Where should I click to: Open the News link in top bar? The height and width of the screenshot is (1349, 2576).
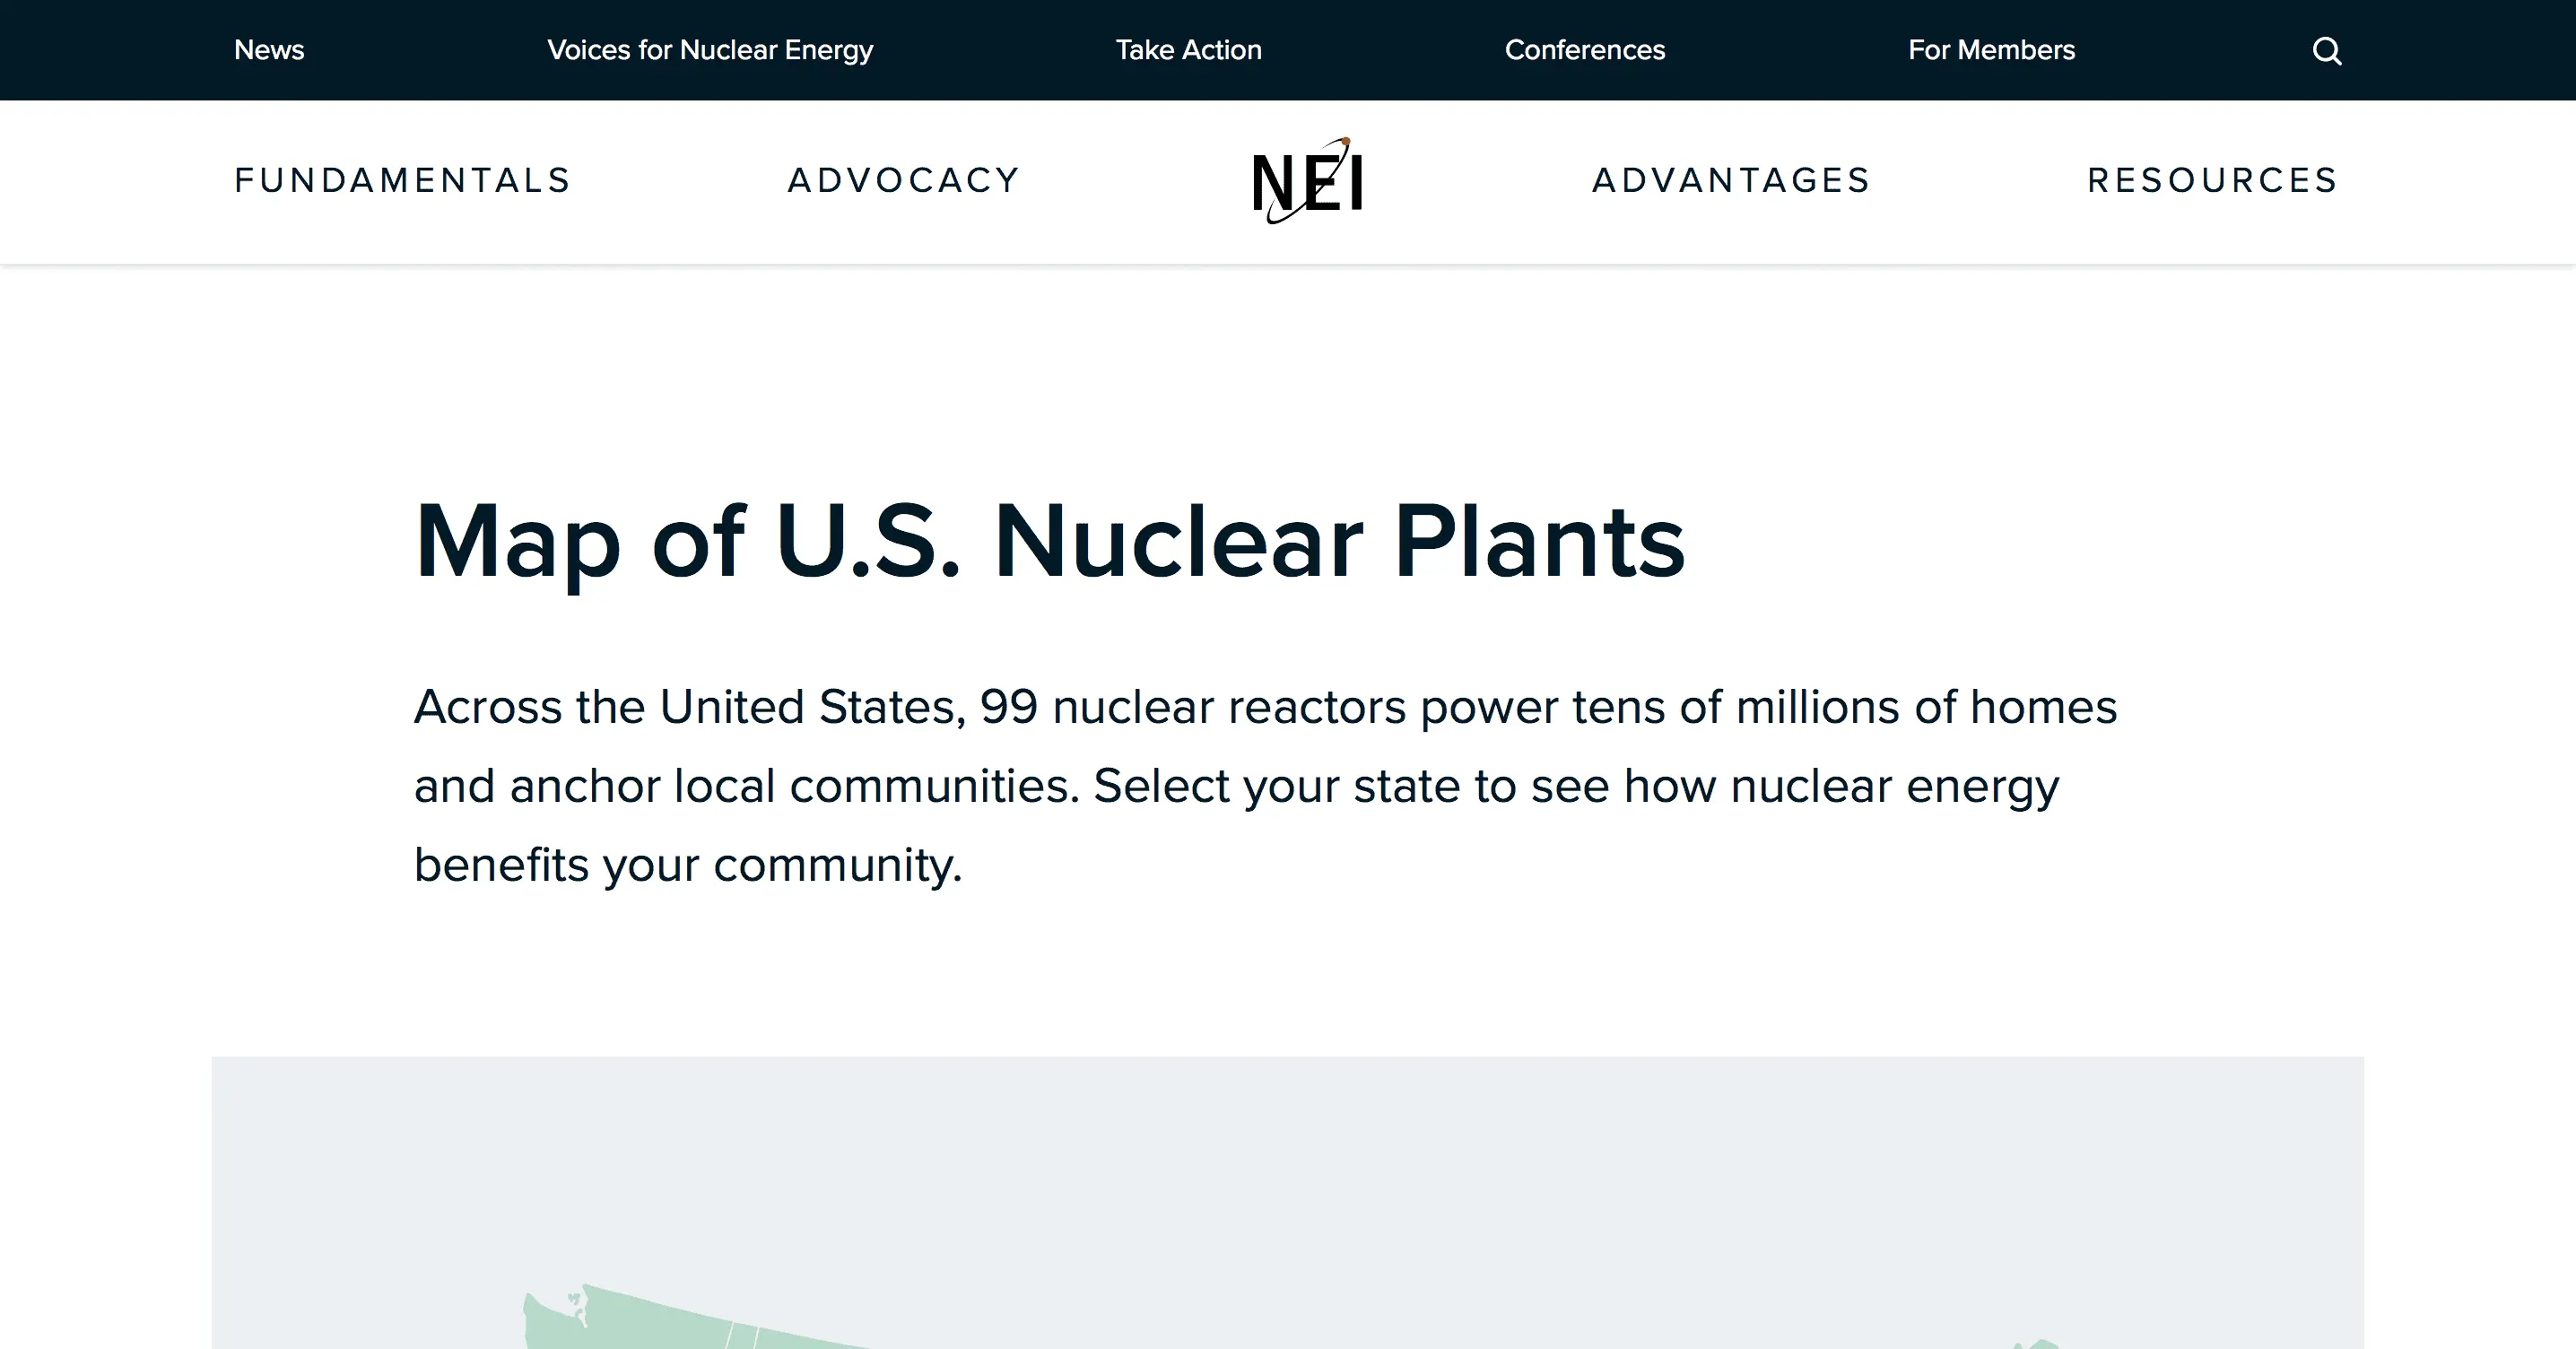(269, 50)
